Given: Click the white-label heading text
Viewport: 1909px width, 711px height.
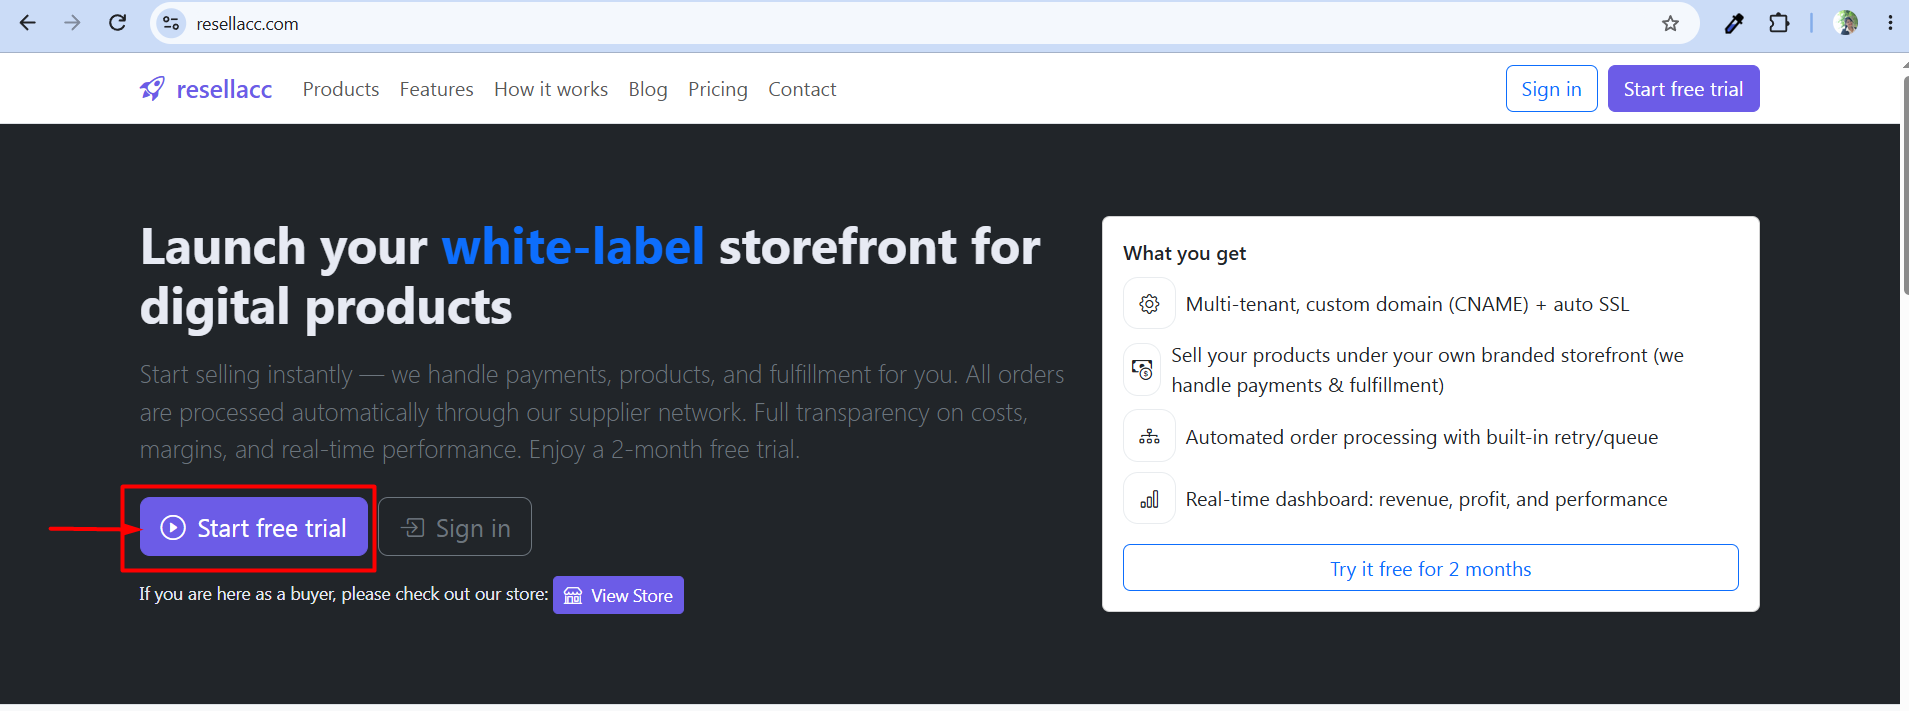Looking at the screenshot, I should [x=573, y=246].
